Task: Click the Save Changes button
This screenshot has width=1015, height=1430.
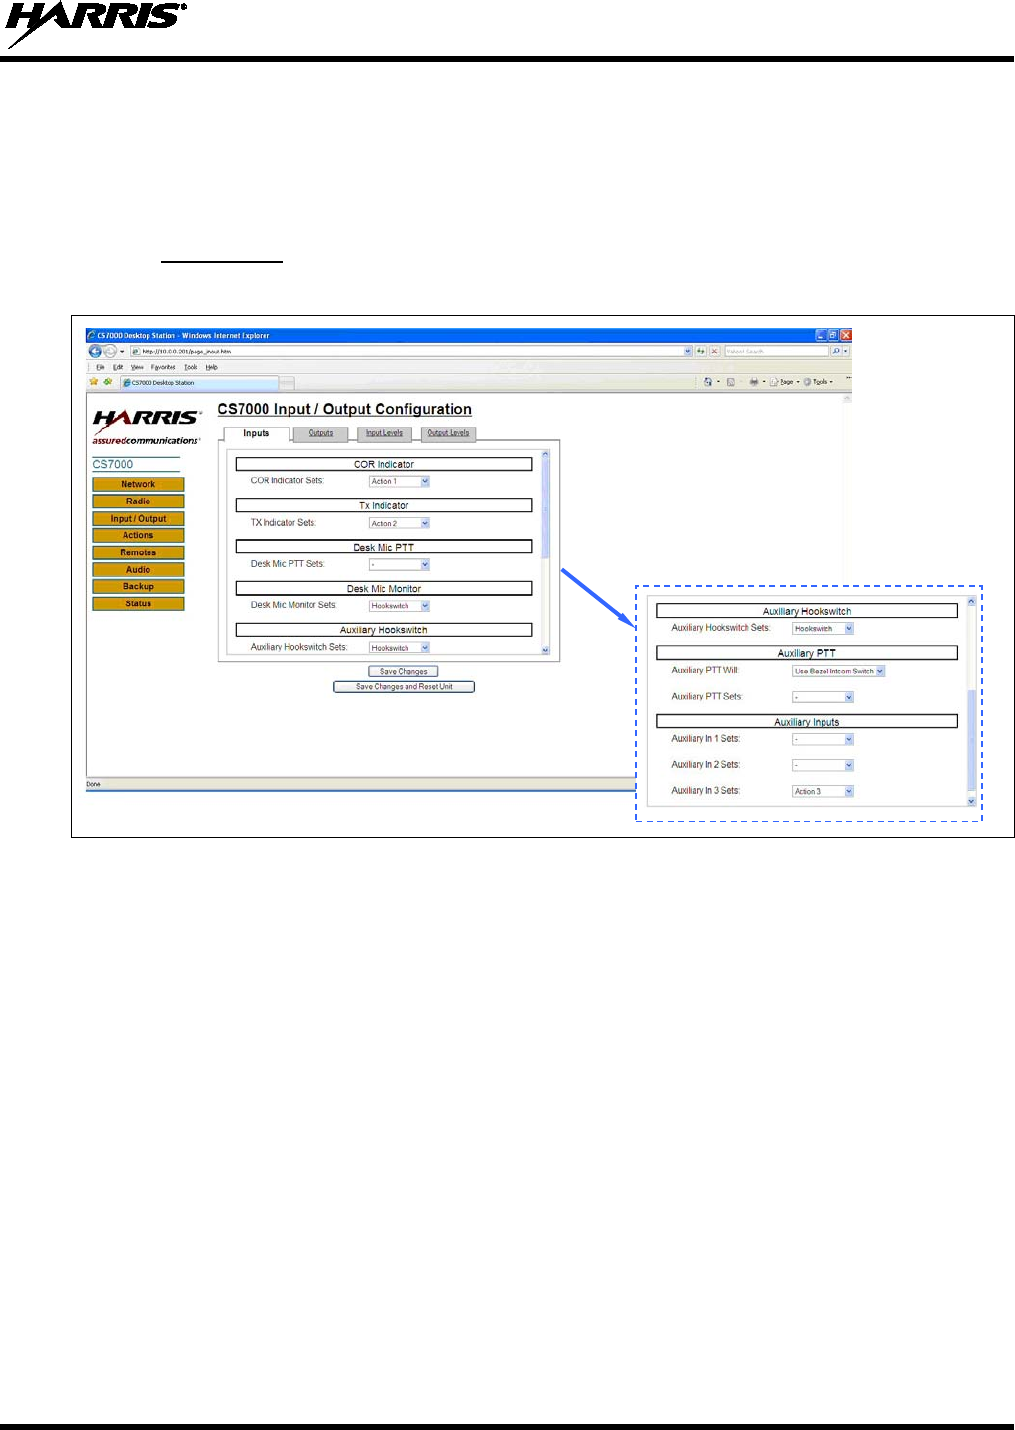Action: [404, 672]
